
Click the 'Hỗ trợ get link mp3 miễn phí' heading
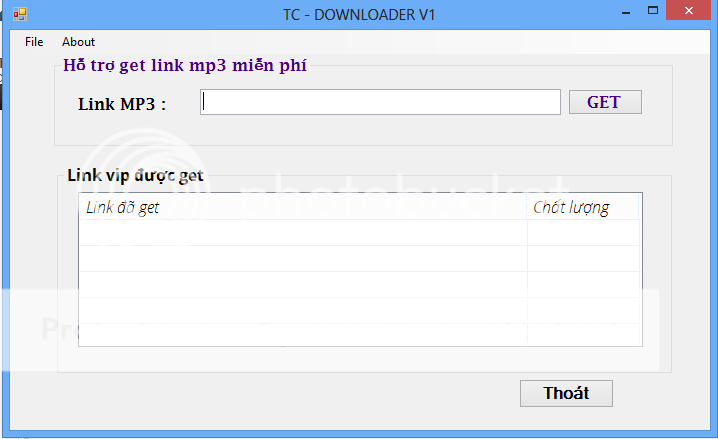185,65
